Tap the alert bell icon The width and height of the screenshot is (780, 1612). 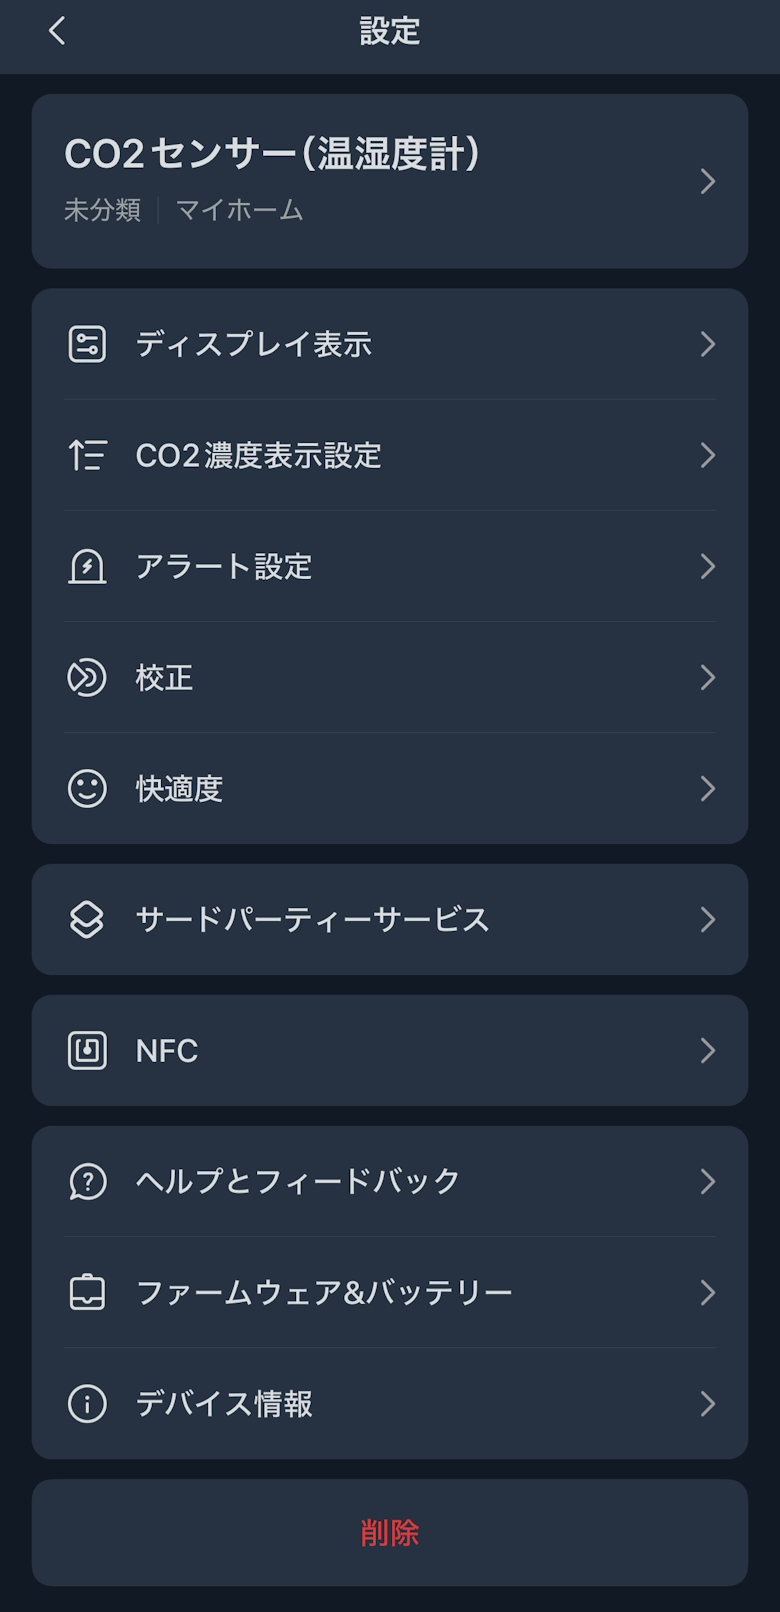pyautogui.click(x=87, y=566)
